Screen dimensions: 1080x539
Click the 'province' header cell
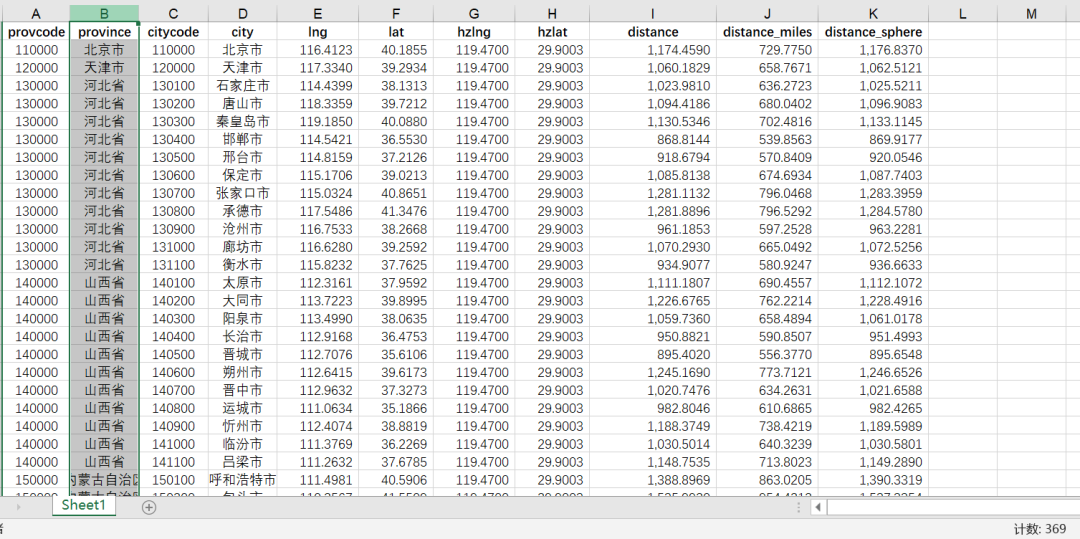[104, 32]
